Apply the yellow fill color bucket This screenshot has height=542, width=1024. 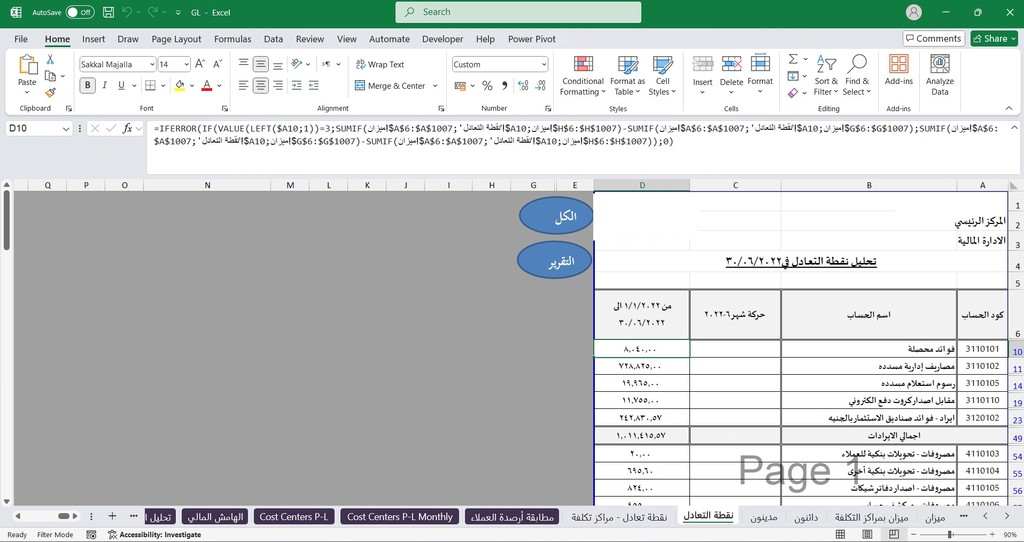(179, 86)
